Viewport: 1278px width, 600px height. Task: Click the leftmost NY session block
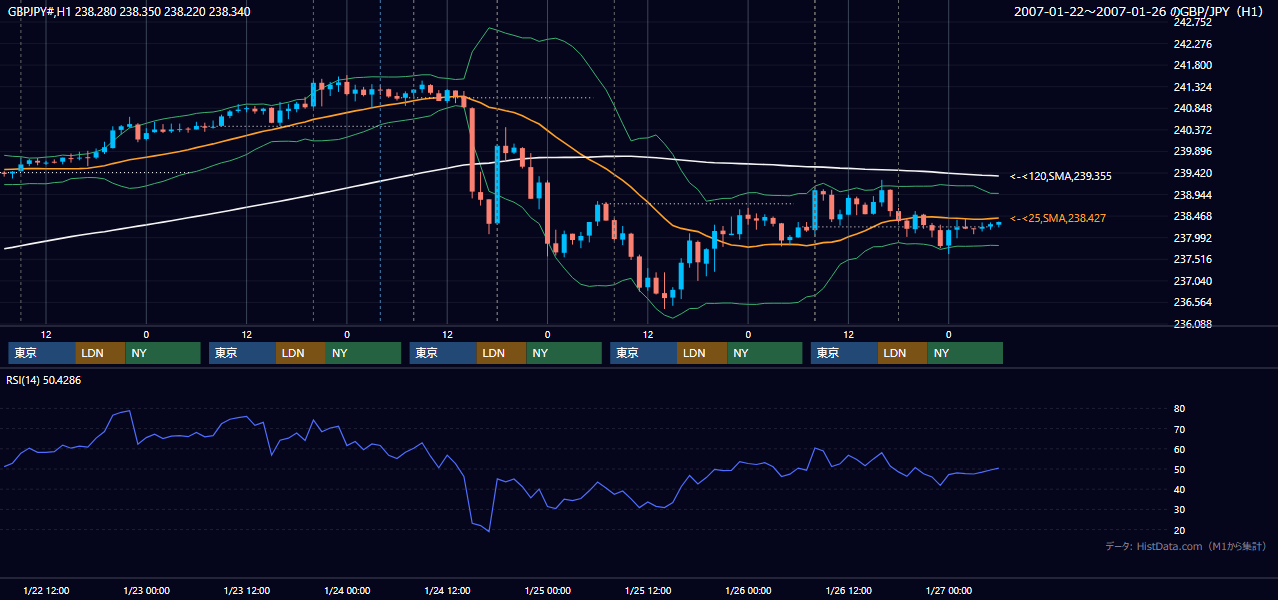163,353
